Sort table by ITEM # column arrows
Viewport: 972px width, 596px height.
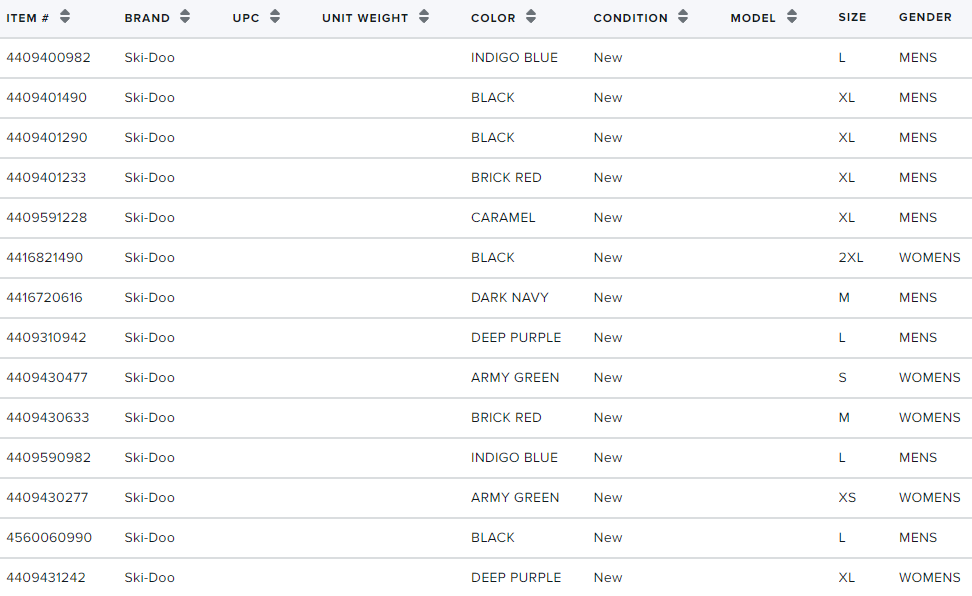click(x=64, y=17)
